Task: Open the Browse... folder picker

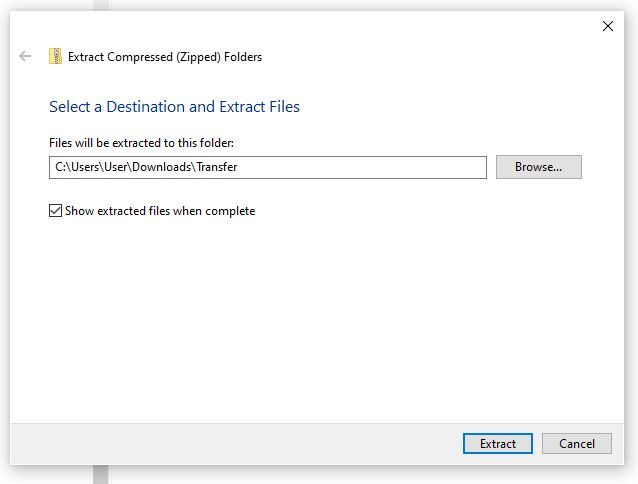Action: point(538,167)
